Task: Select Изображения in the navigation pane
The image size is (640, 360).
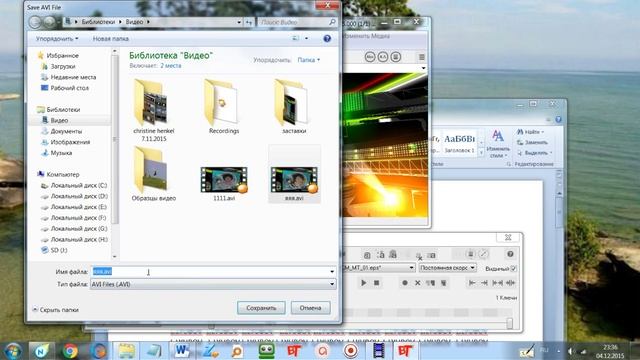Action: pos(70,142)
